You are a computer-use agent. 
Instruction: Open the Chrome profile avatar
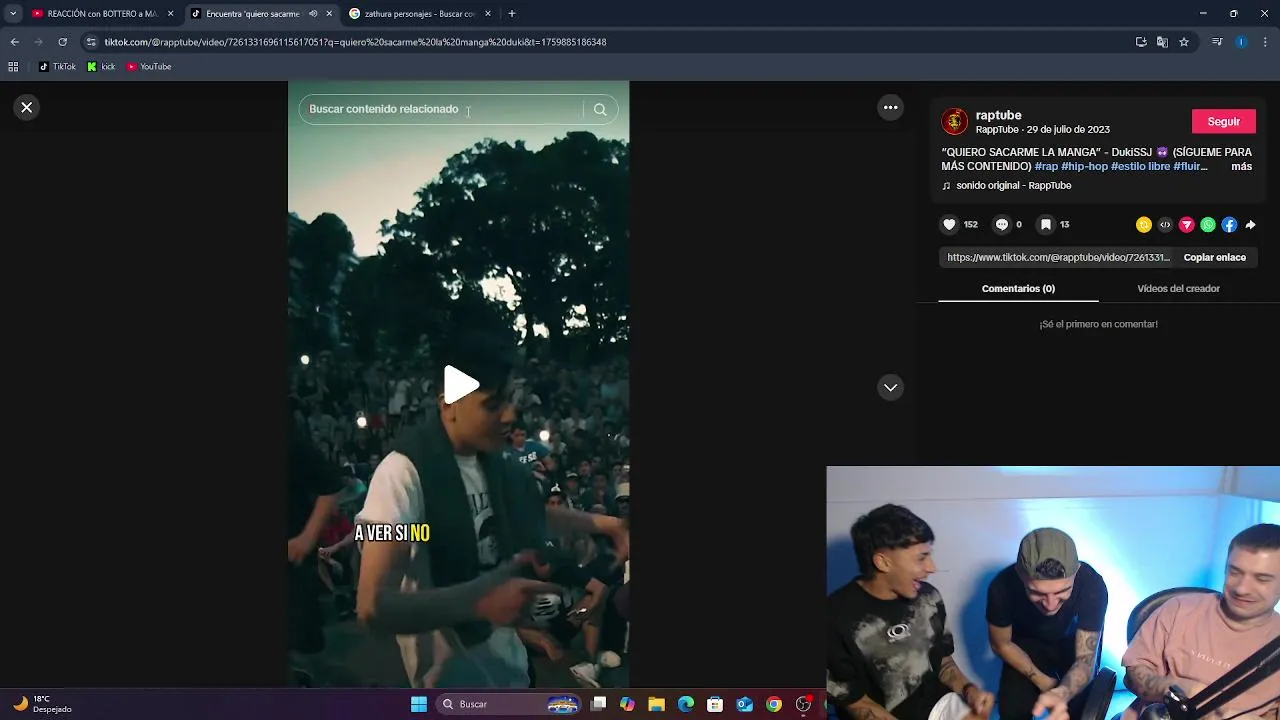pyautogui.click(x=1241, y=42)
